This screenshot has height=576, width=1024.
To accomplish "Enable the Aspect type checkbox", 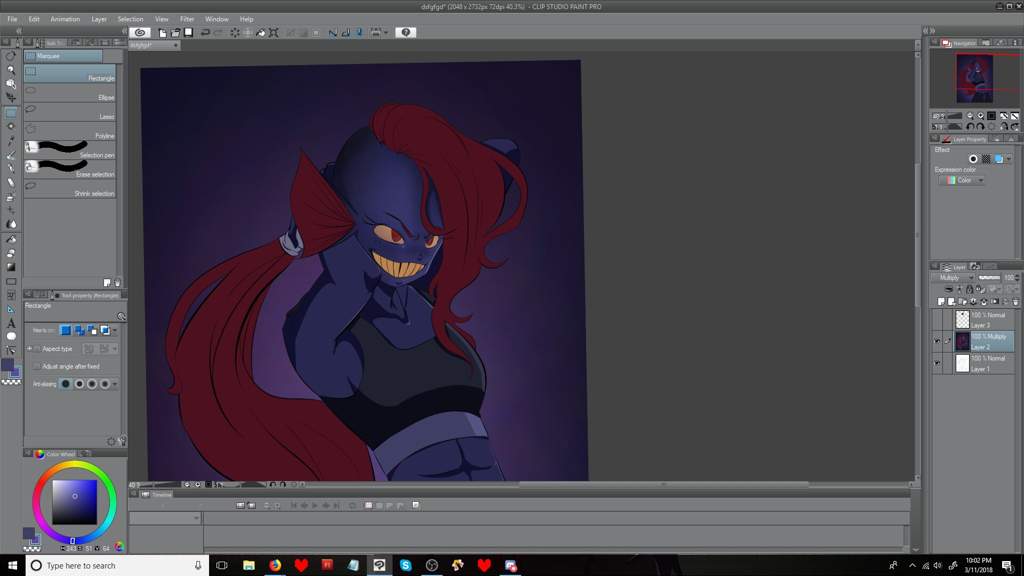I will point(37,349).
